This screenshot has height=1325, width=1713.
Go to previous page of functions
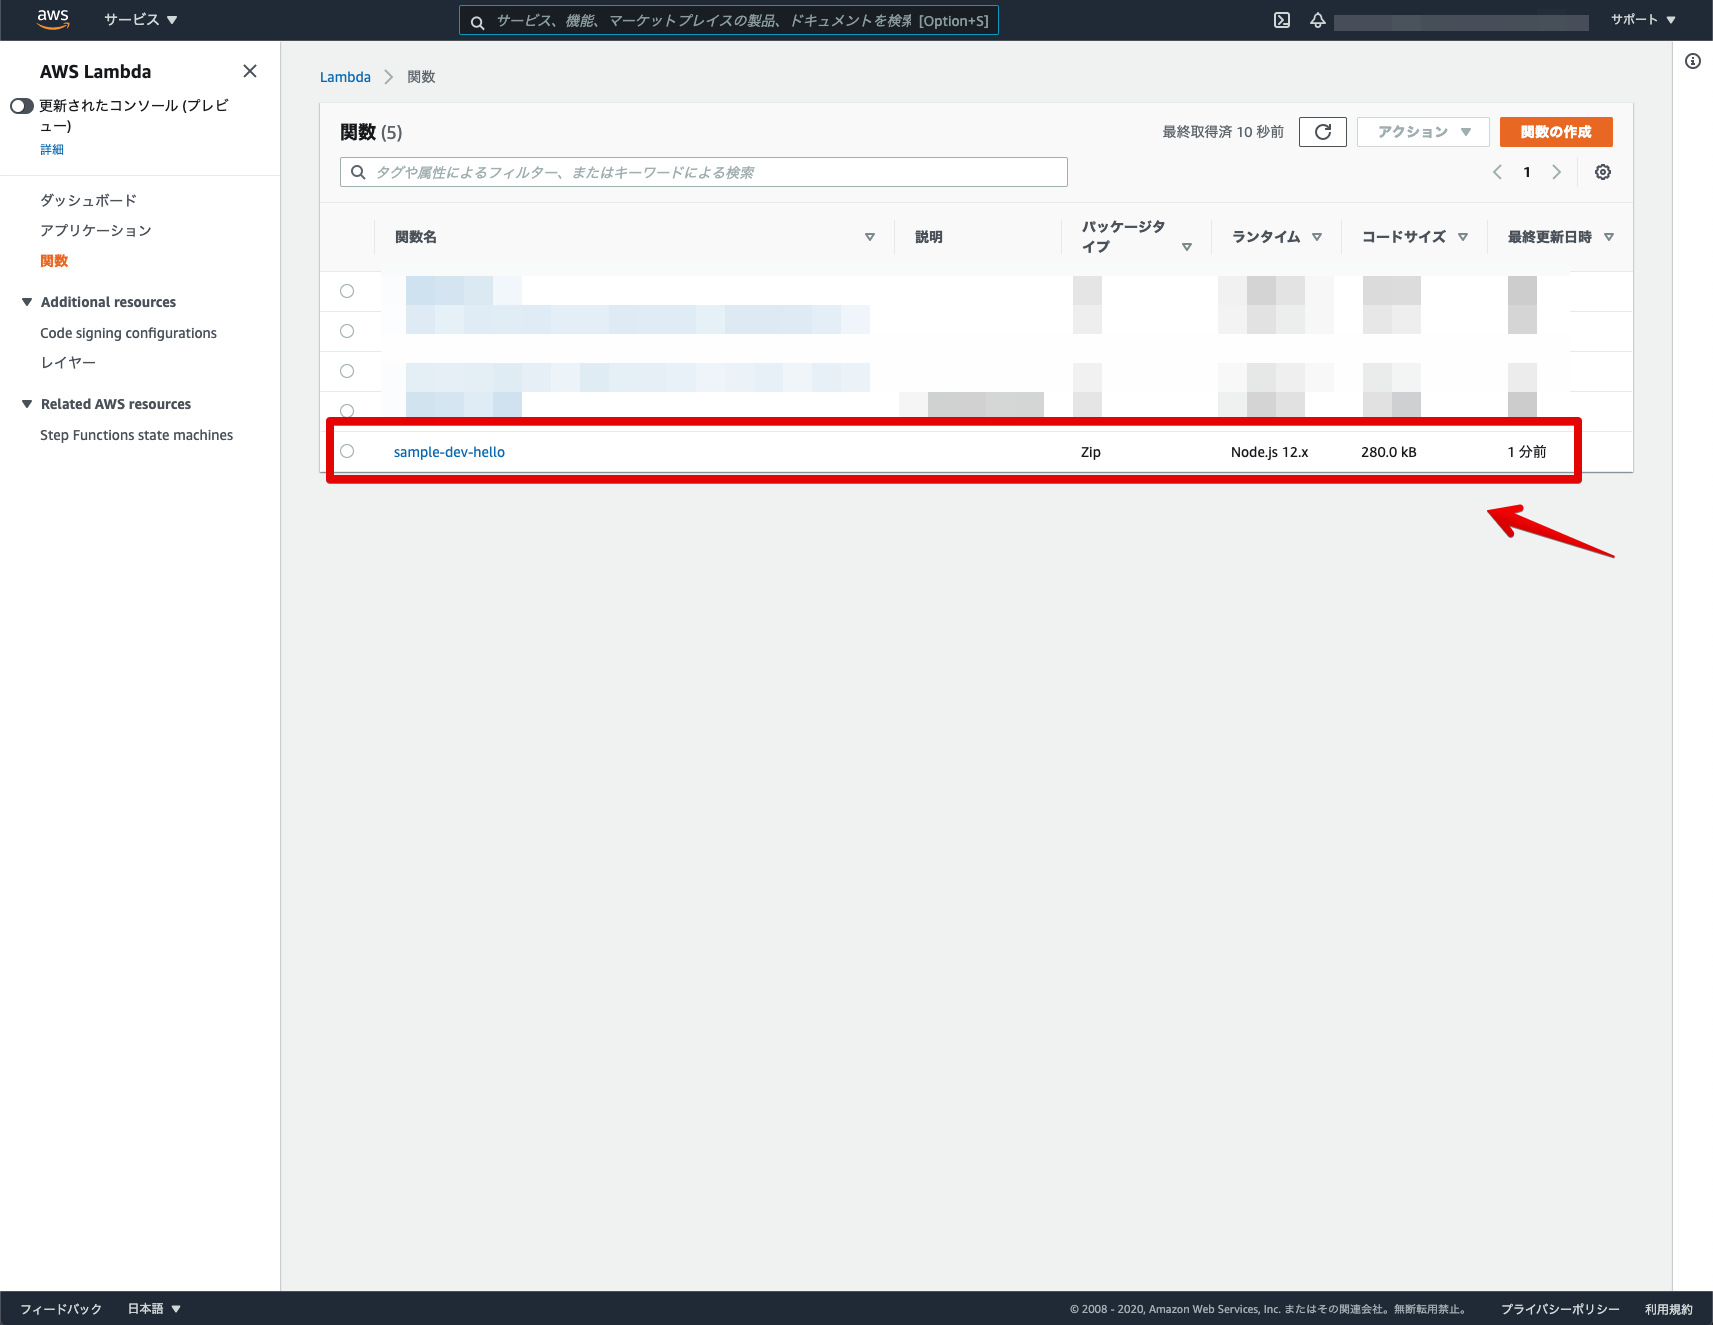(1497, 172)
